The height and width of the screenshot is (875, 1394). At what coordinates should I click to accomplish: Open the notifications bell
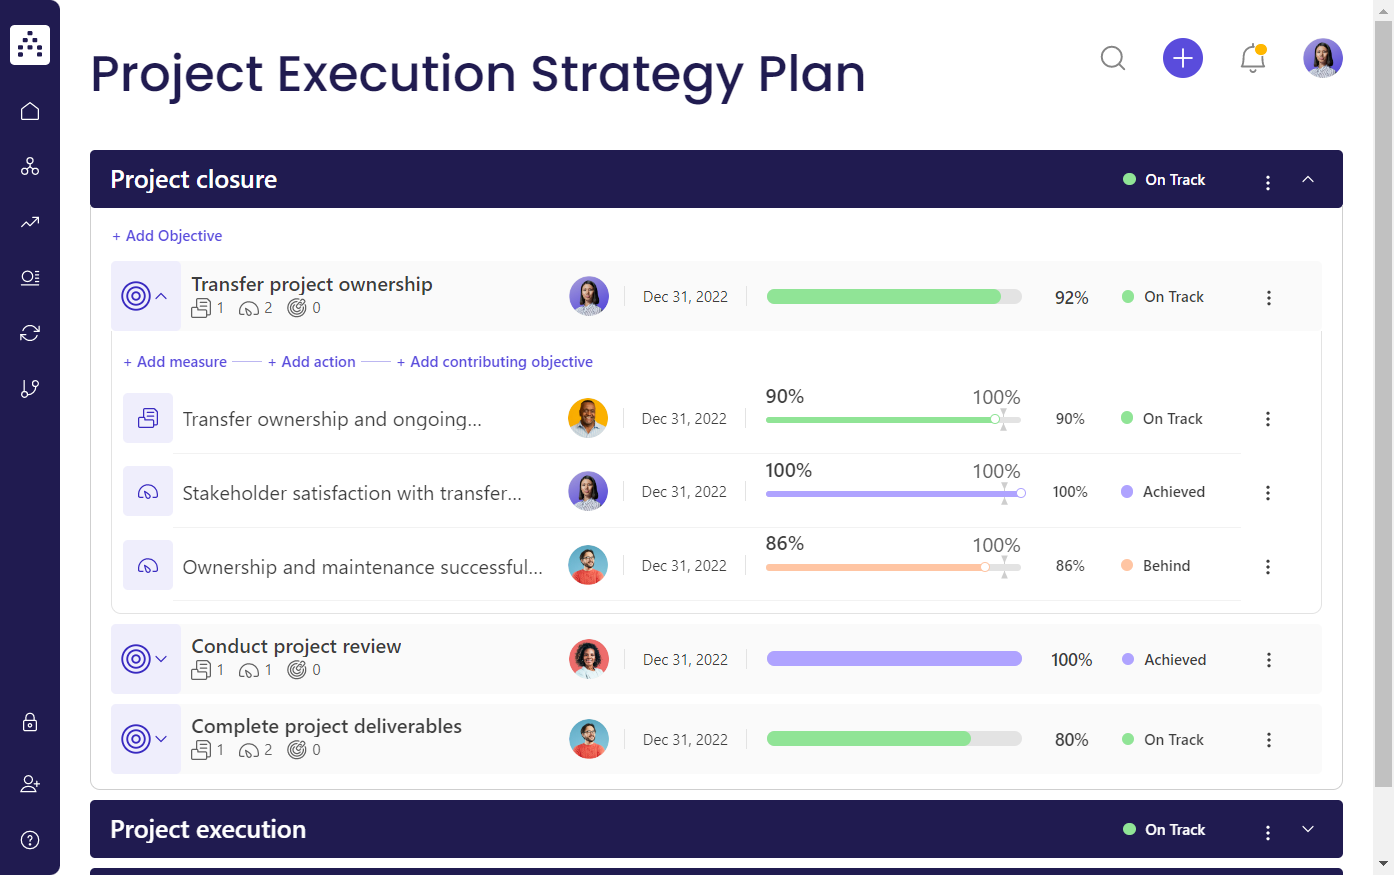point(1252,58)
